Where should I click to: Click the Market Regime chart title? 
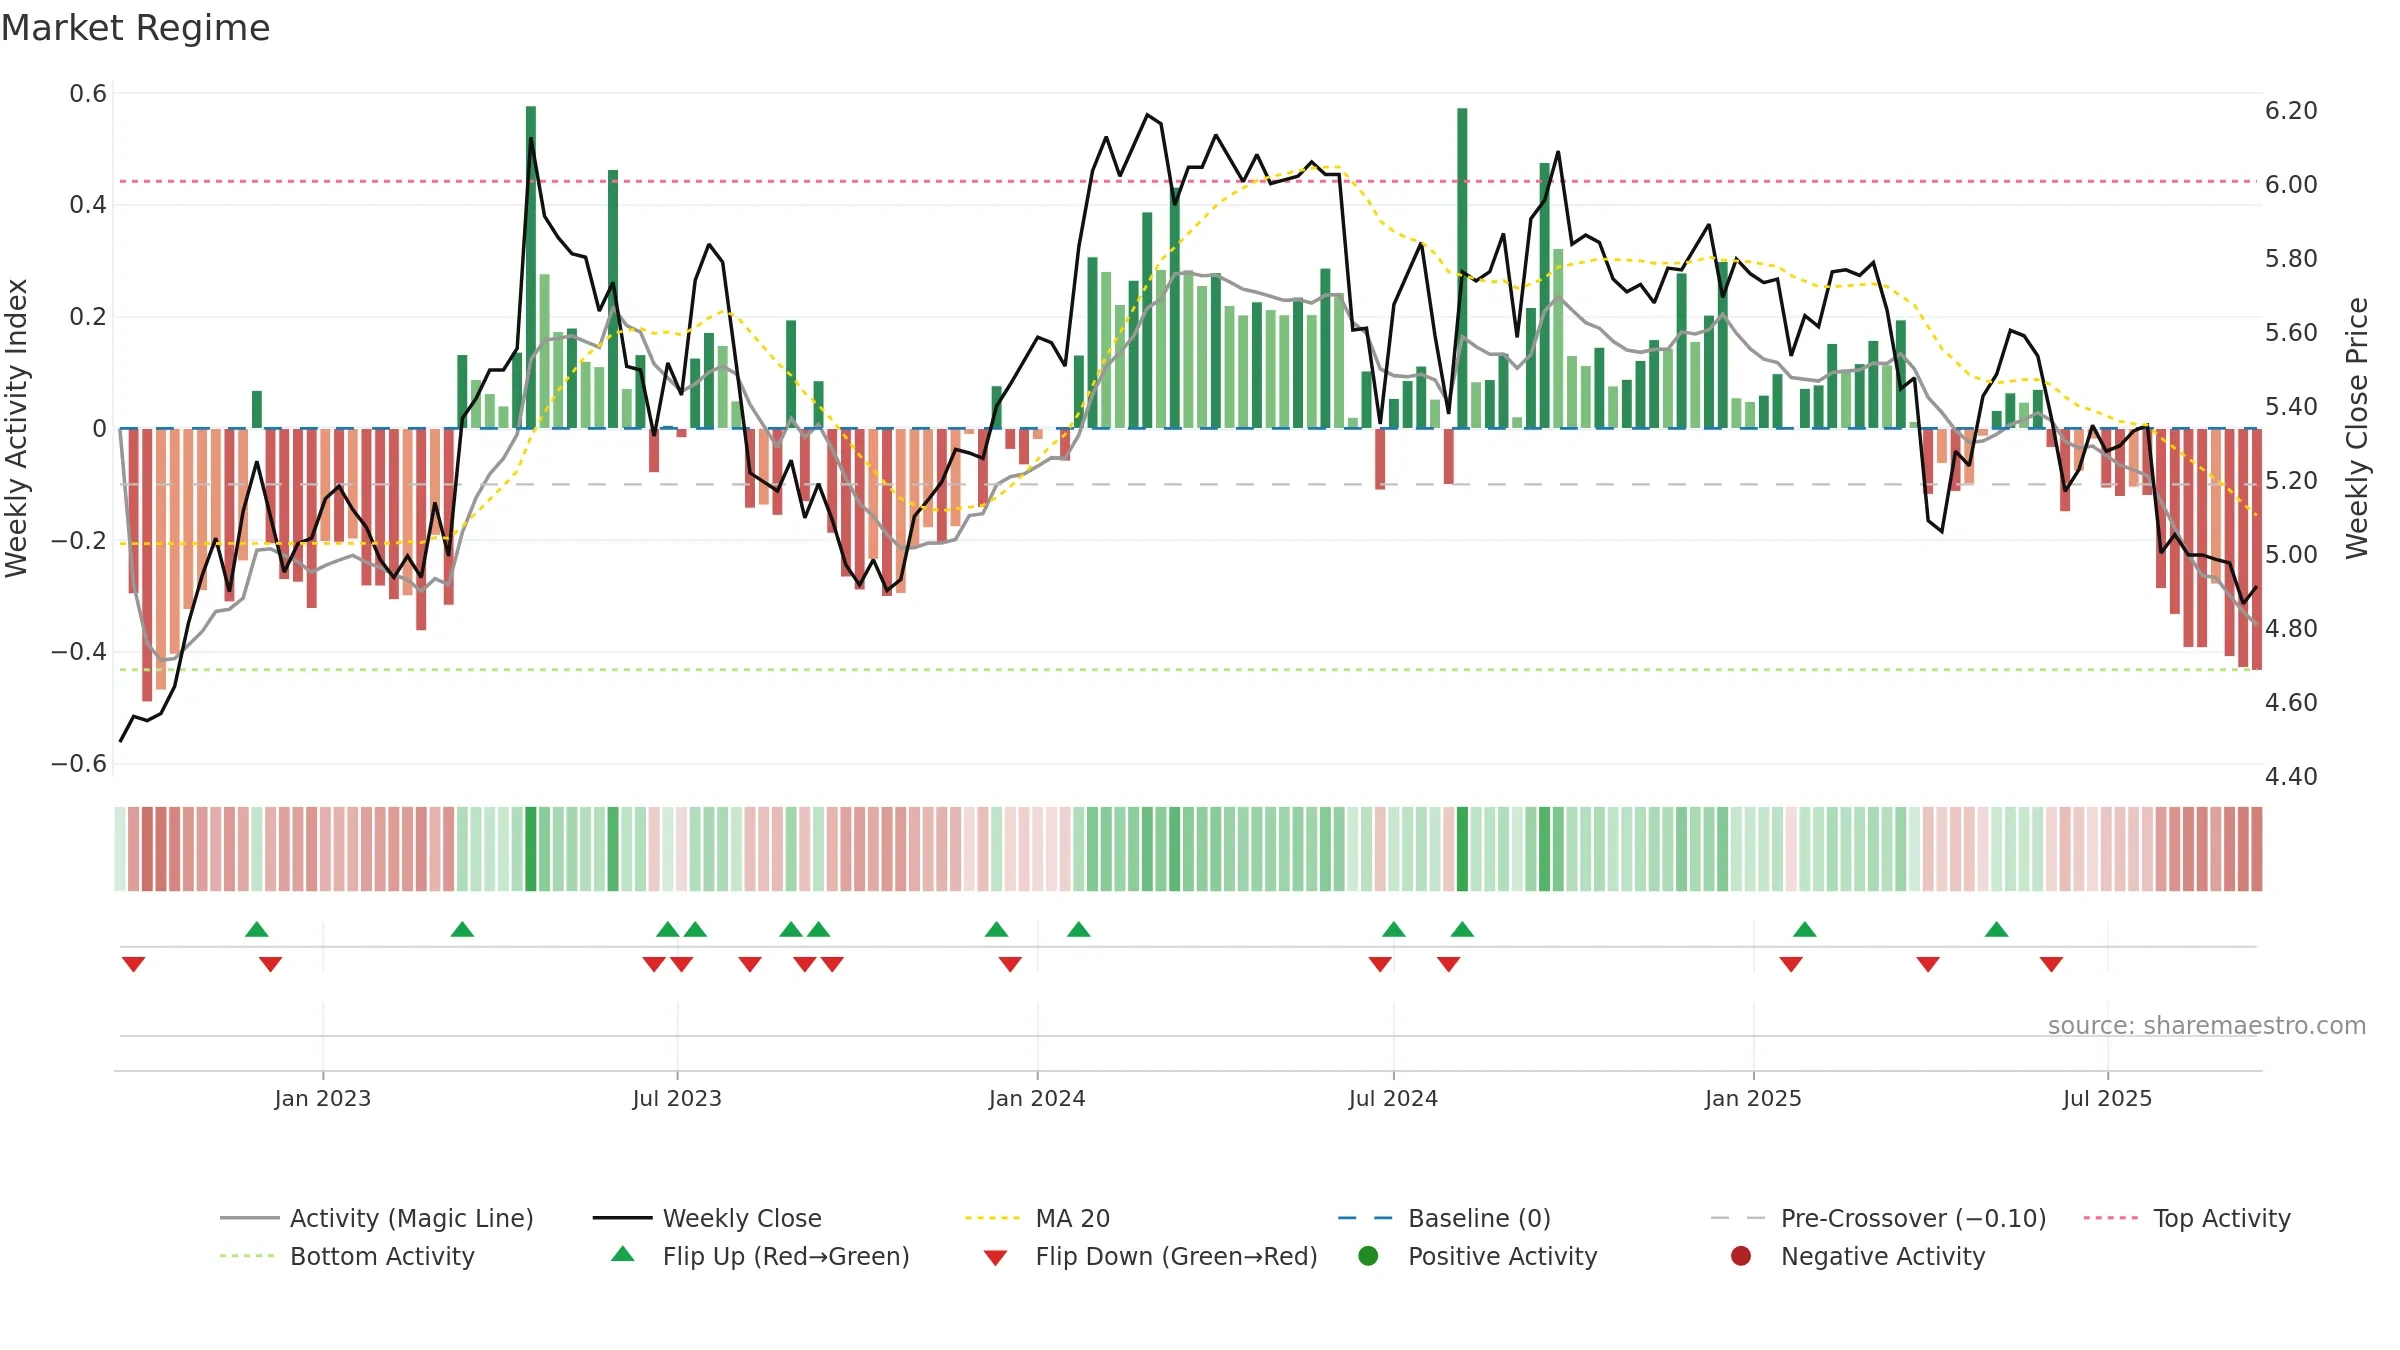(x=135, y=28)
